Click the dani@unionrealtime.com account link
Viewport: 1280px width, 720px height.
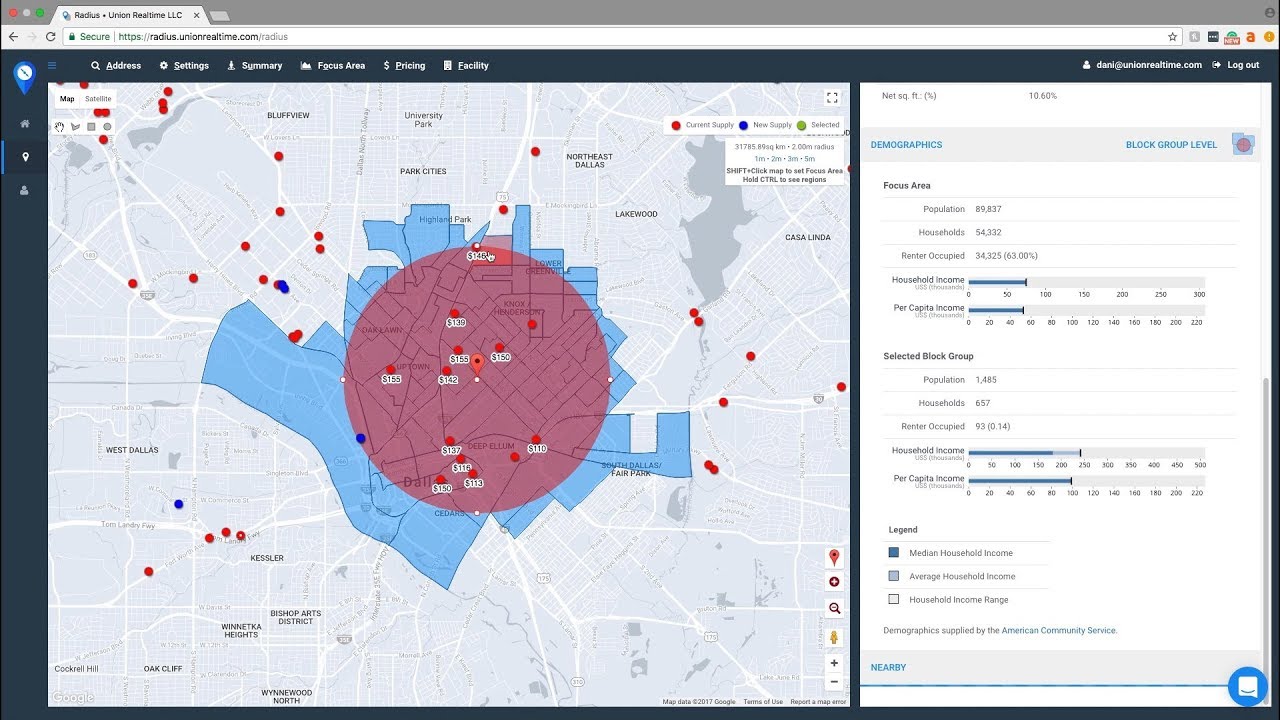click(1143, 66)
